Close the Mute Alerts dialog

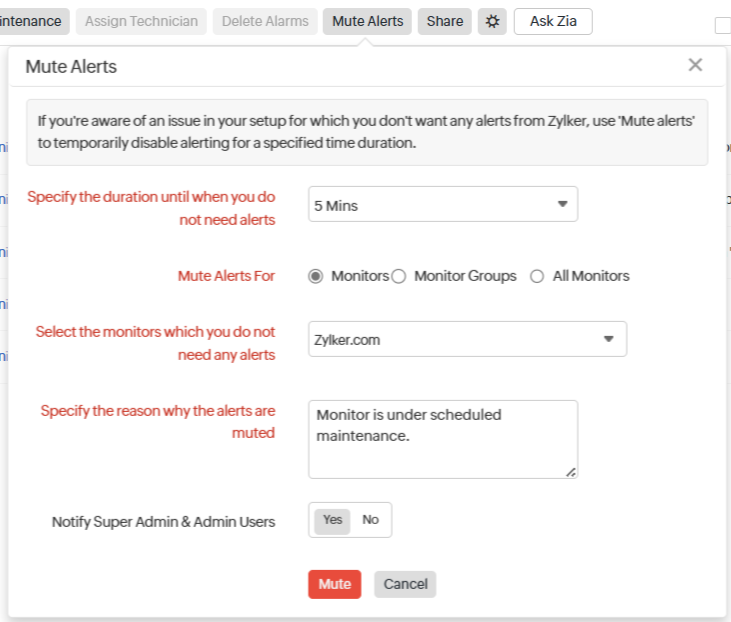coord(695,65)
